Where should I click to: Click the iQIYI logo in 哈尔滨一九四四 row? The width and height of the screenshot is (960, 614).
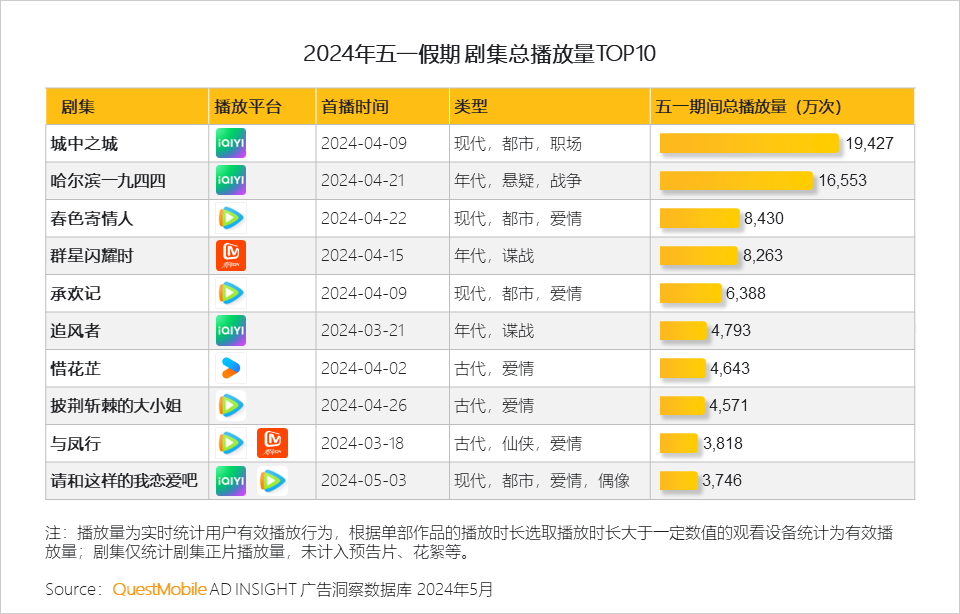click(231, 181)
